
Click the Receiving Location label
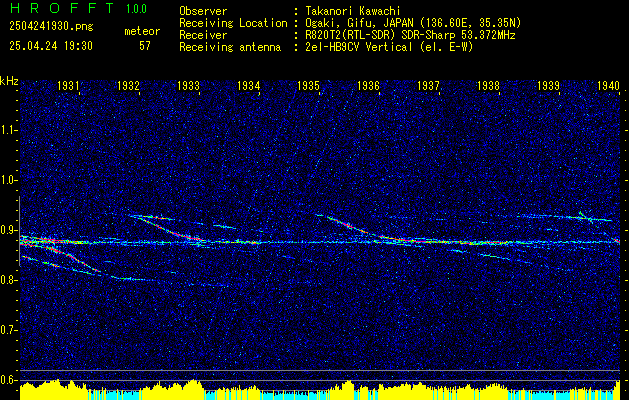tap(233, 23)
